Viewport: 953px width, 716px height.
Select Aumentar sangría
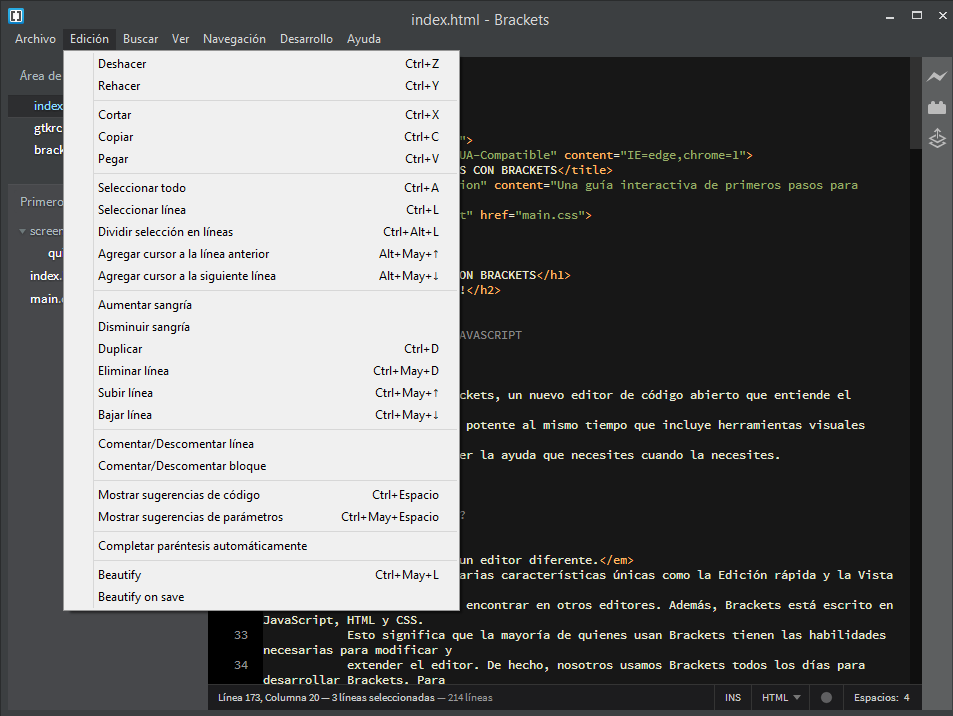261,305
